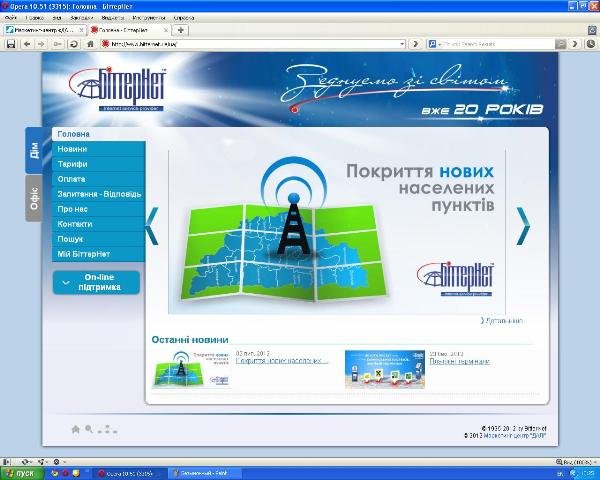
Task: Show the next slide with right chevron
Action: tap(523, 226)
